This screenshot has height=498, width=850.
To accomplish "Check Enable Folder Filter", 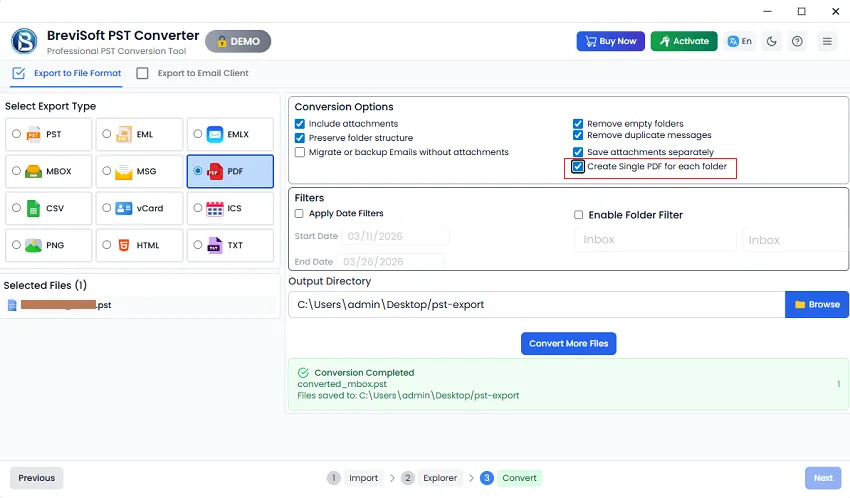I will coord(578,215).
